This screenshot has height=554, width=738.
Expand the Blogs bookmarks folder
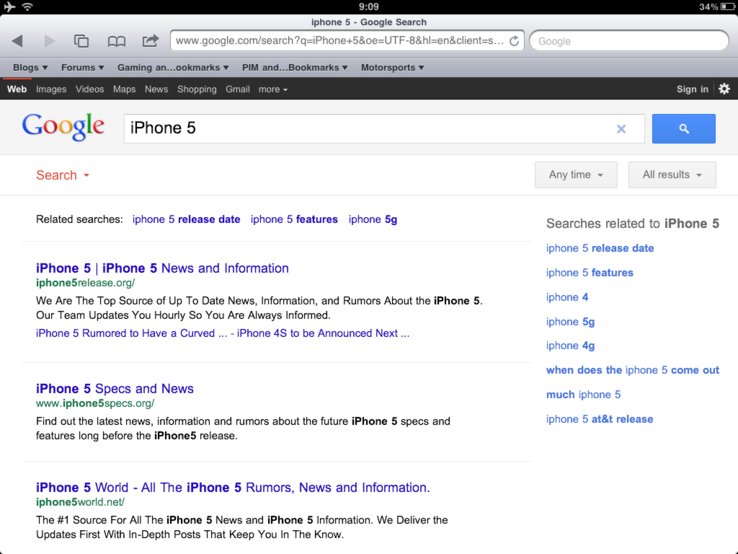[x=30, y=67]
